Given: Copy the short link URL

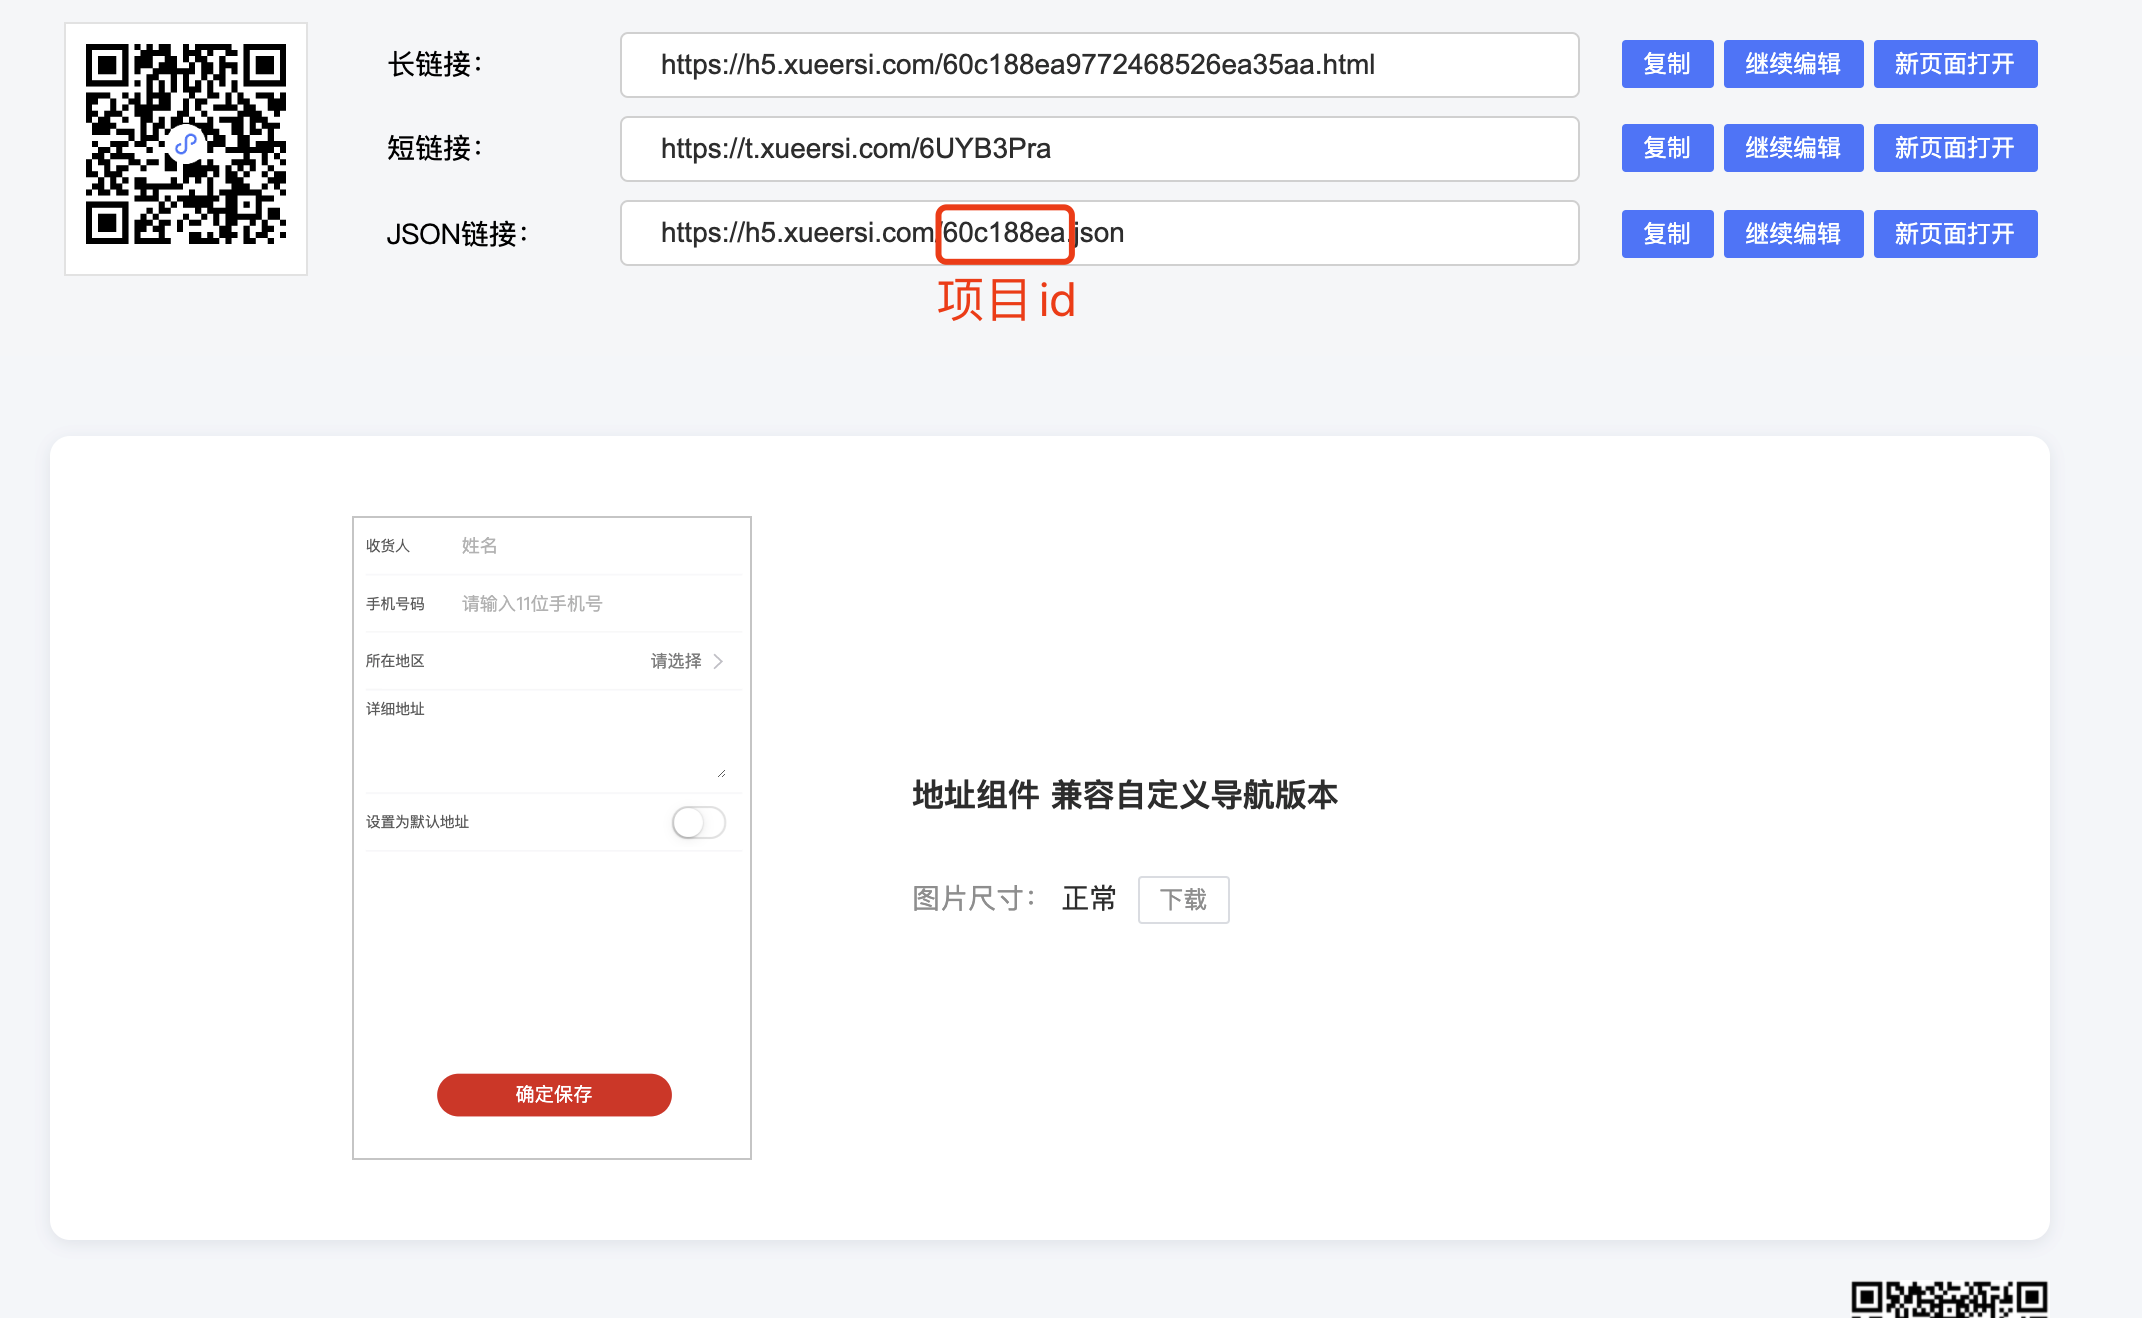Looking at the screenshot, I should [x=1666, y=148].
